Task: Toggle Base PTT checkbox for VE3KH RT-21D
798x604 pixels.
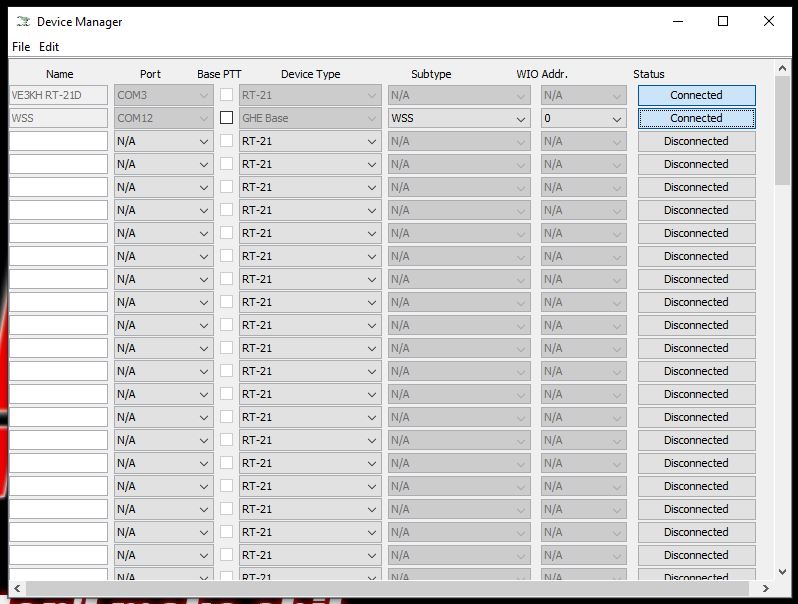Action: pyautogui.click(x=227, y=95)
